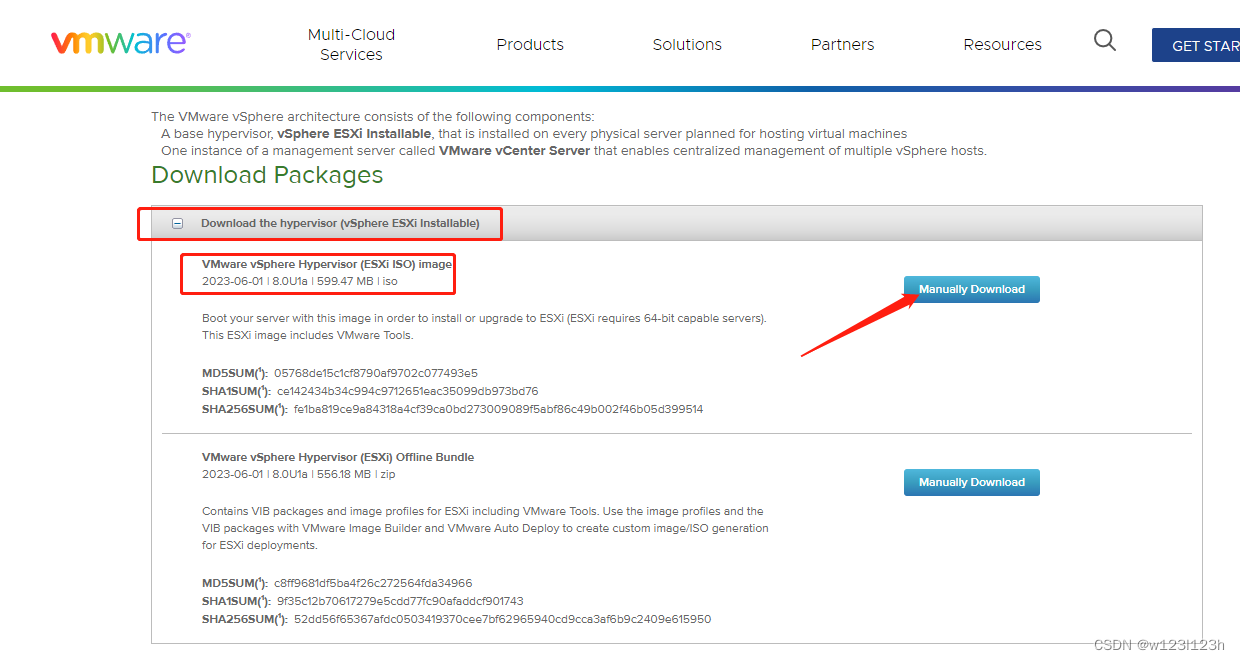Select 'VMware vSphere Hypervisor (ESXi) Offline Bundle' title
This screenshot has width=1240, height=660.
338,457
